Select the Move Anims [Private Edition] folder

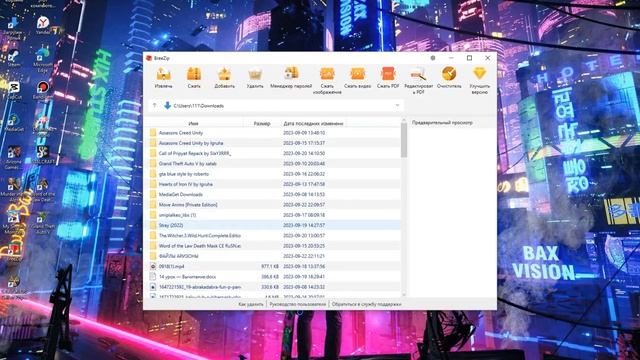pyautogui.click(x=273, y=204)
